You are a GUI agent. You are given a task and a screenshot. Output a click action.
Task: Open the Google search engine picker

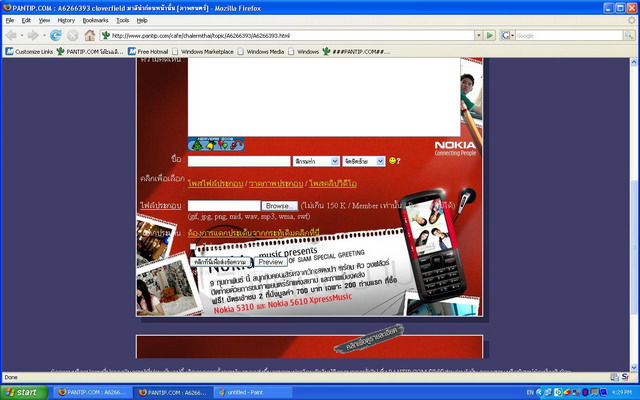(x=507, y=36)
